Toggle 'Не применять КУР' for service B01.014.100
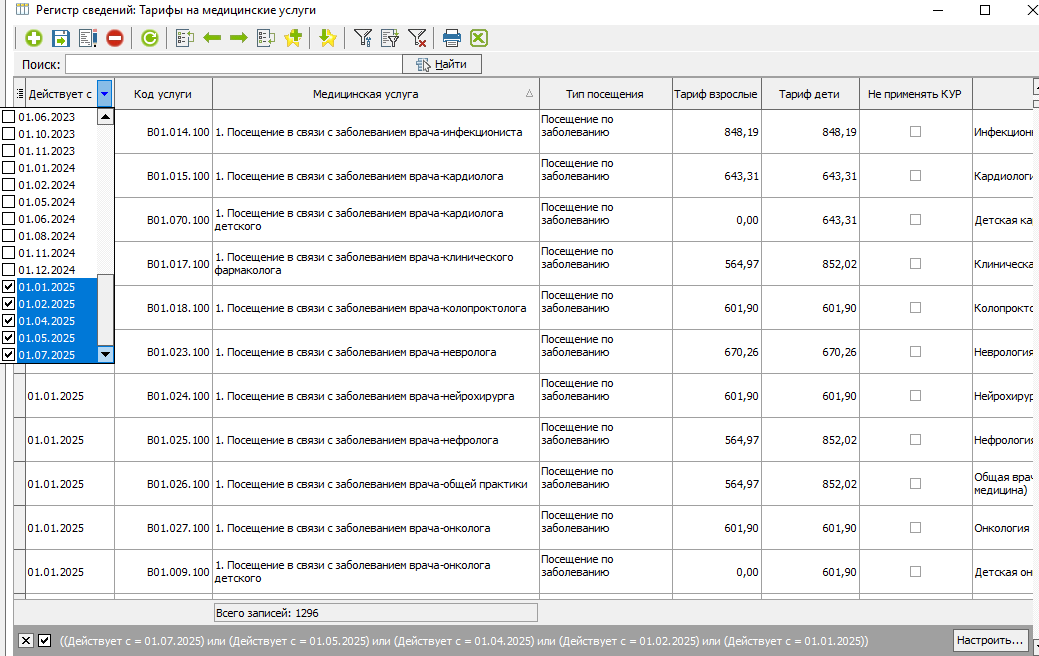Viewport: 1039px width, 656px height. click(915, 132)
